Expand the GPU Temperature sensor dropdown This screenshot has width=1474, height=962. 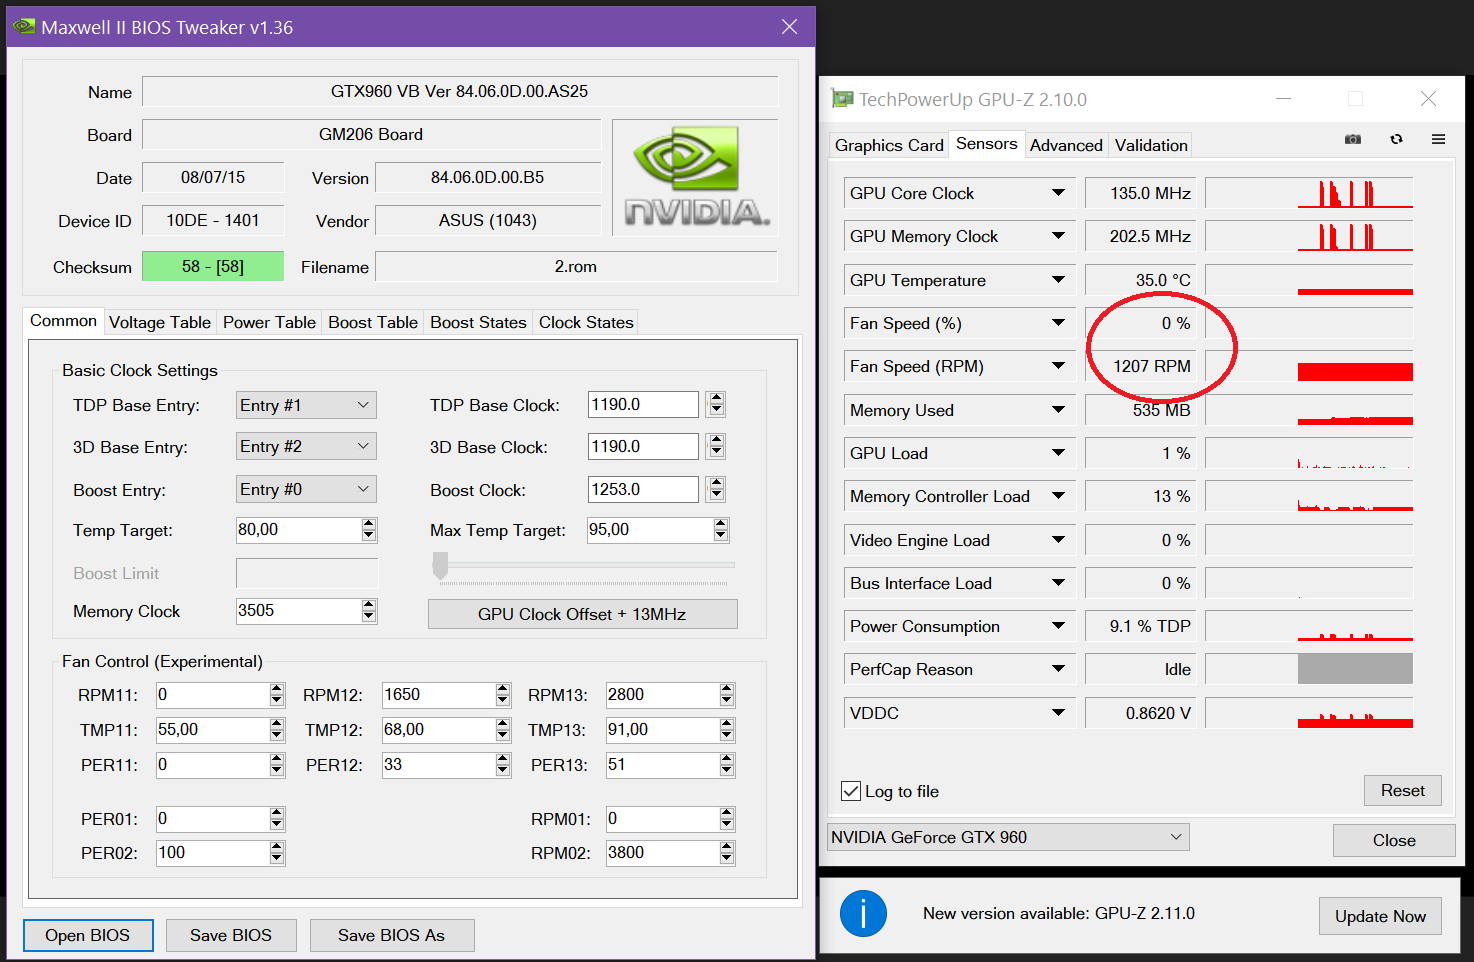(x=1058, y=280)
